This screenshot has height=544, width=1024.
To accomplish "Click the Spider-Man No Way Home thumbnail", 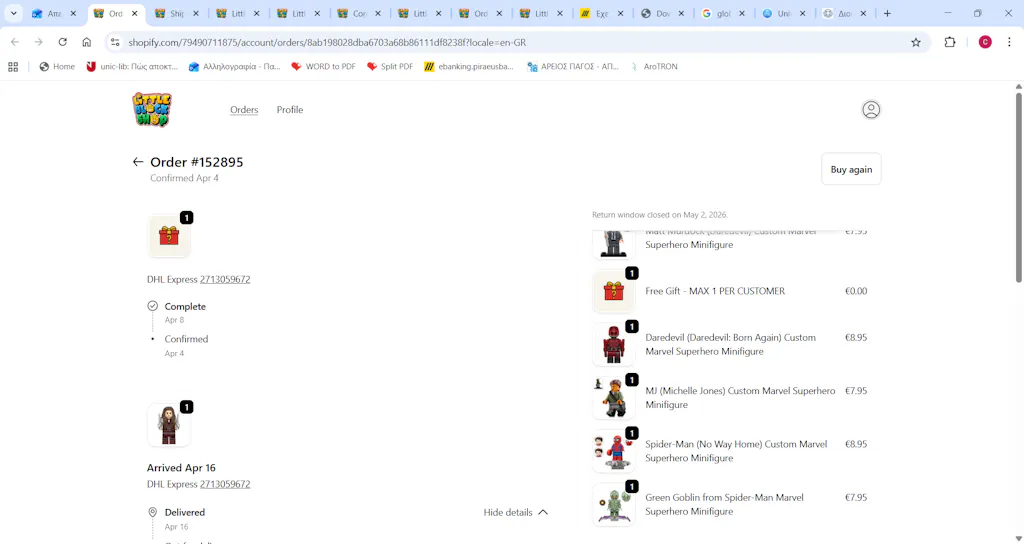I will pos(613,451).
